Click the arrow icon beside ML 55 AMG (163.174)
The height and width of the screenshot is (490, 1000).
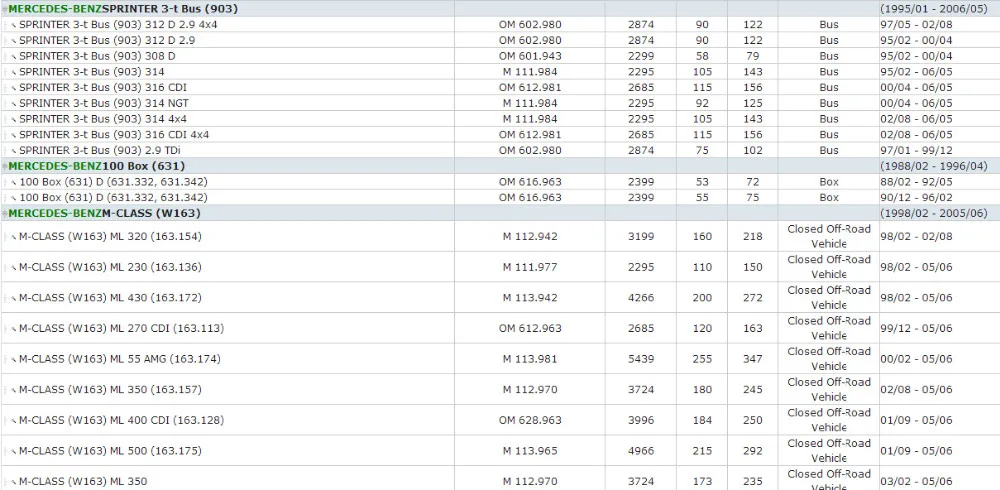click(x=13, y=359)
